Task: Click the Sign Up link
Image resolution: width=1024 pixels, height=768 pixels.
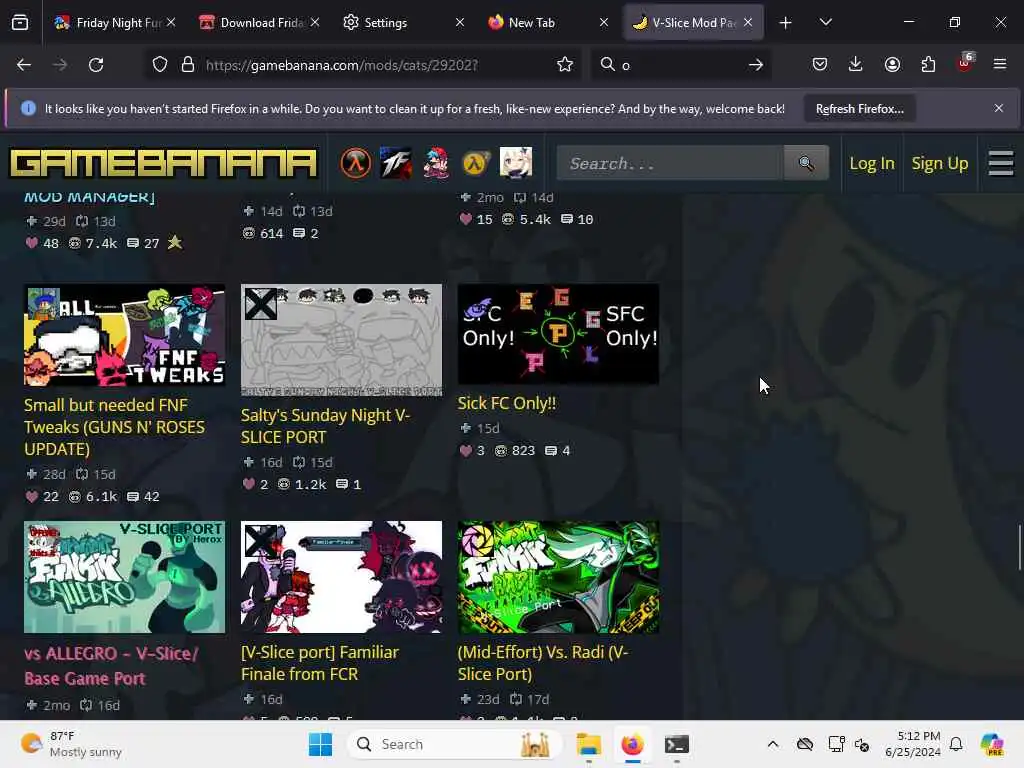Action: coord(940,163)
